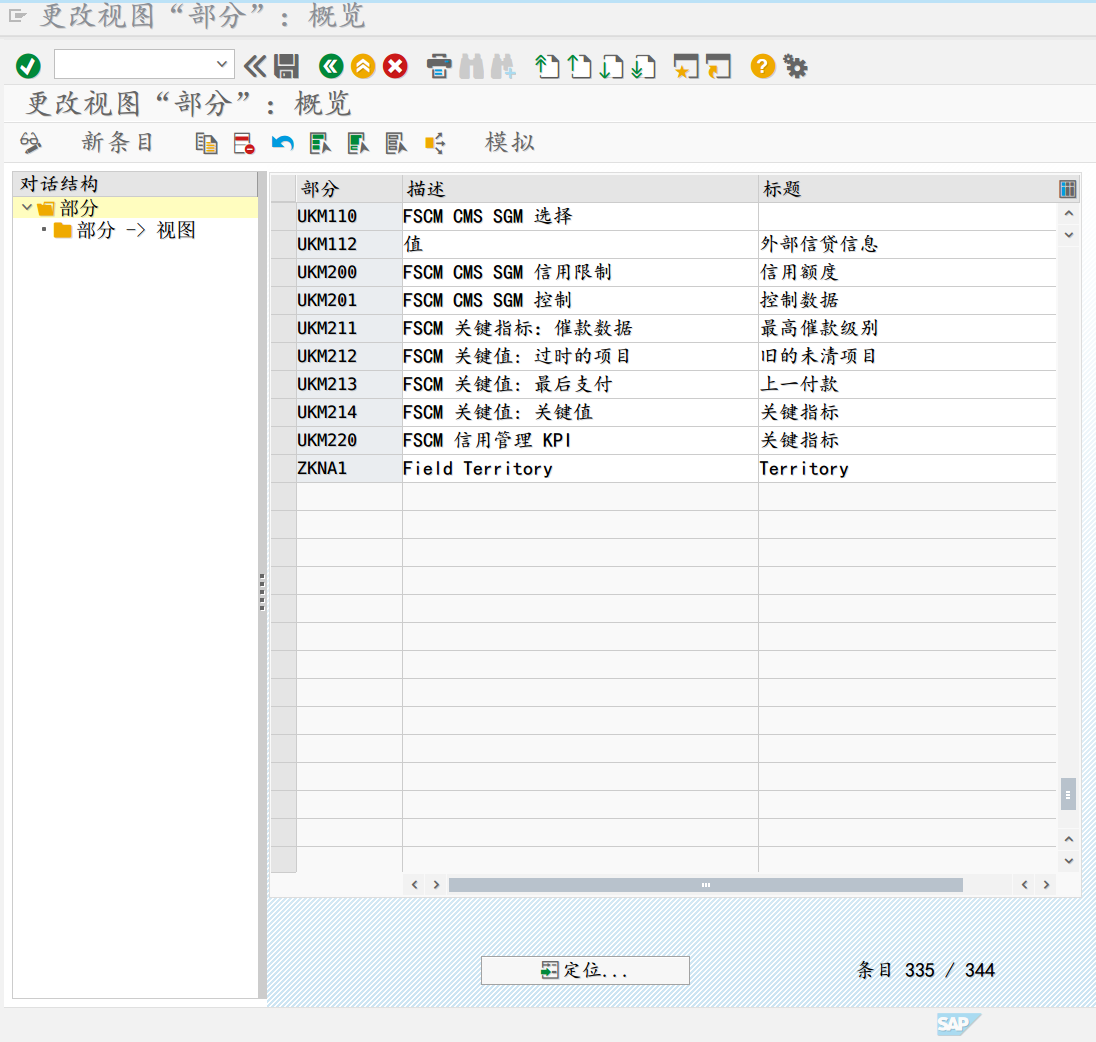Click the horizontal scrollbar of the table
Screen dimensions: 1096x1042
705,885
